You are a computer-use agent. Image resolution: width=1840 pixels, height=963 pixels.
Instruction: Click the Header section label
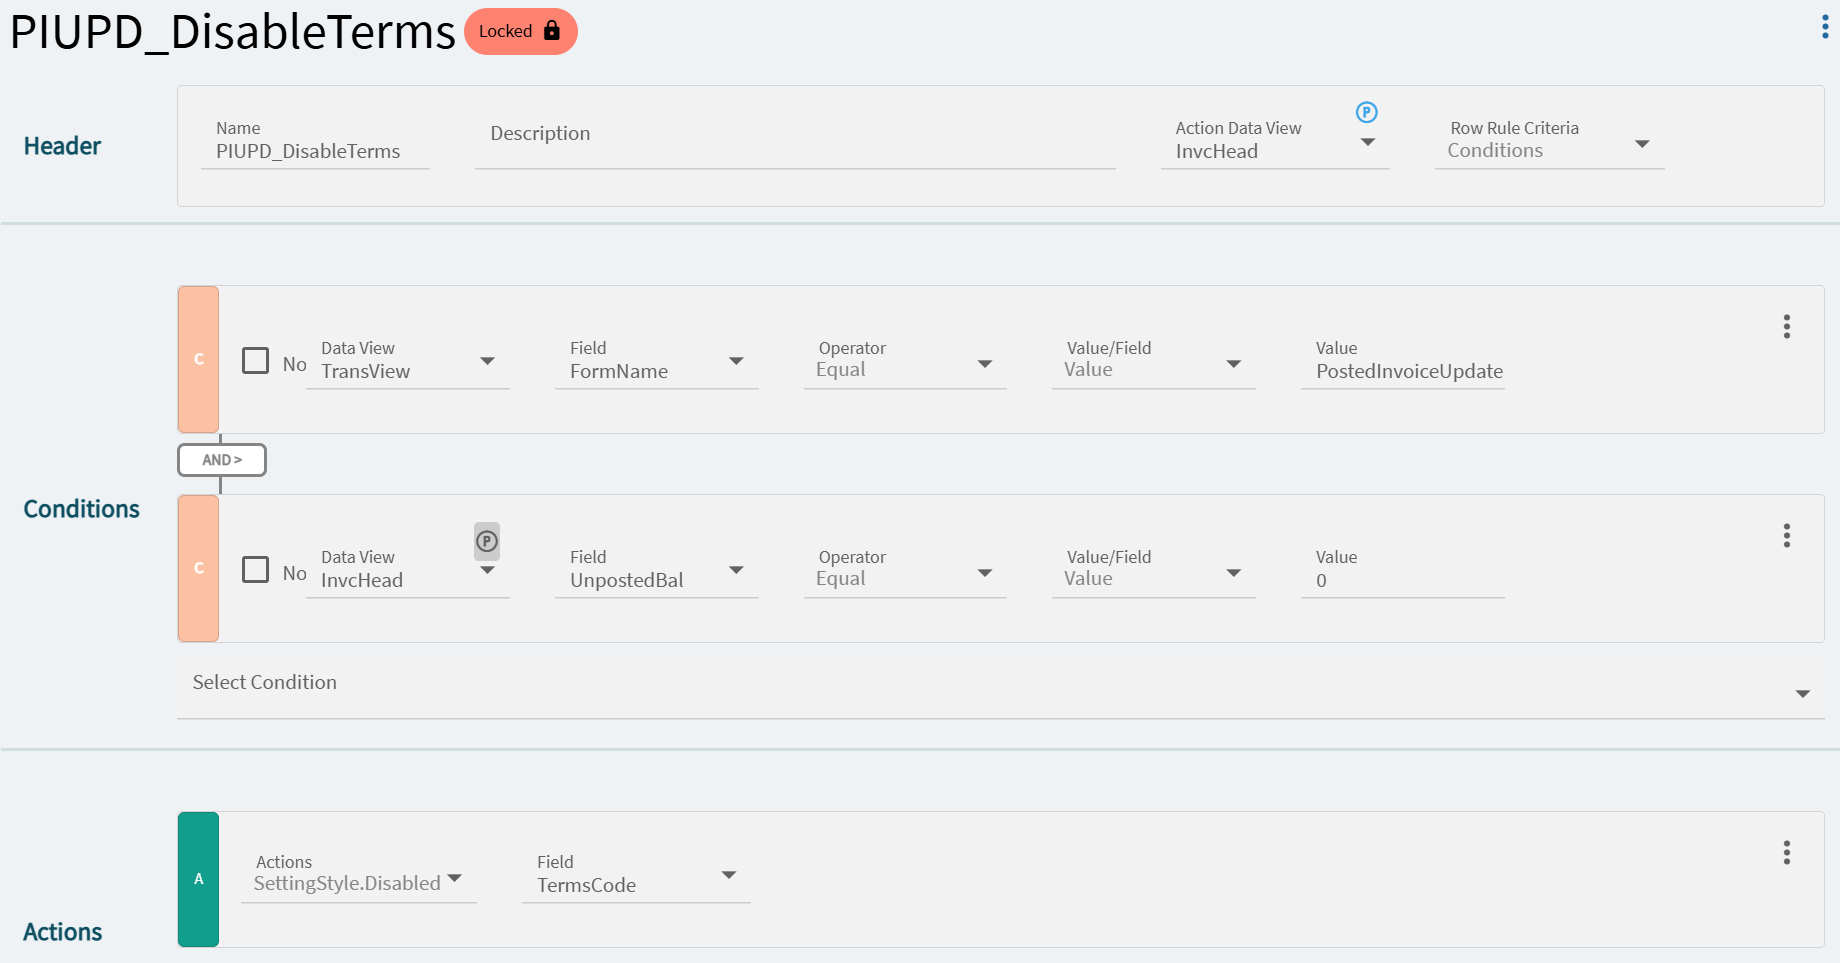62,146
